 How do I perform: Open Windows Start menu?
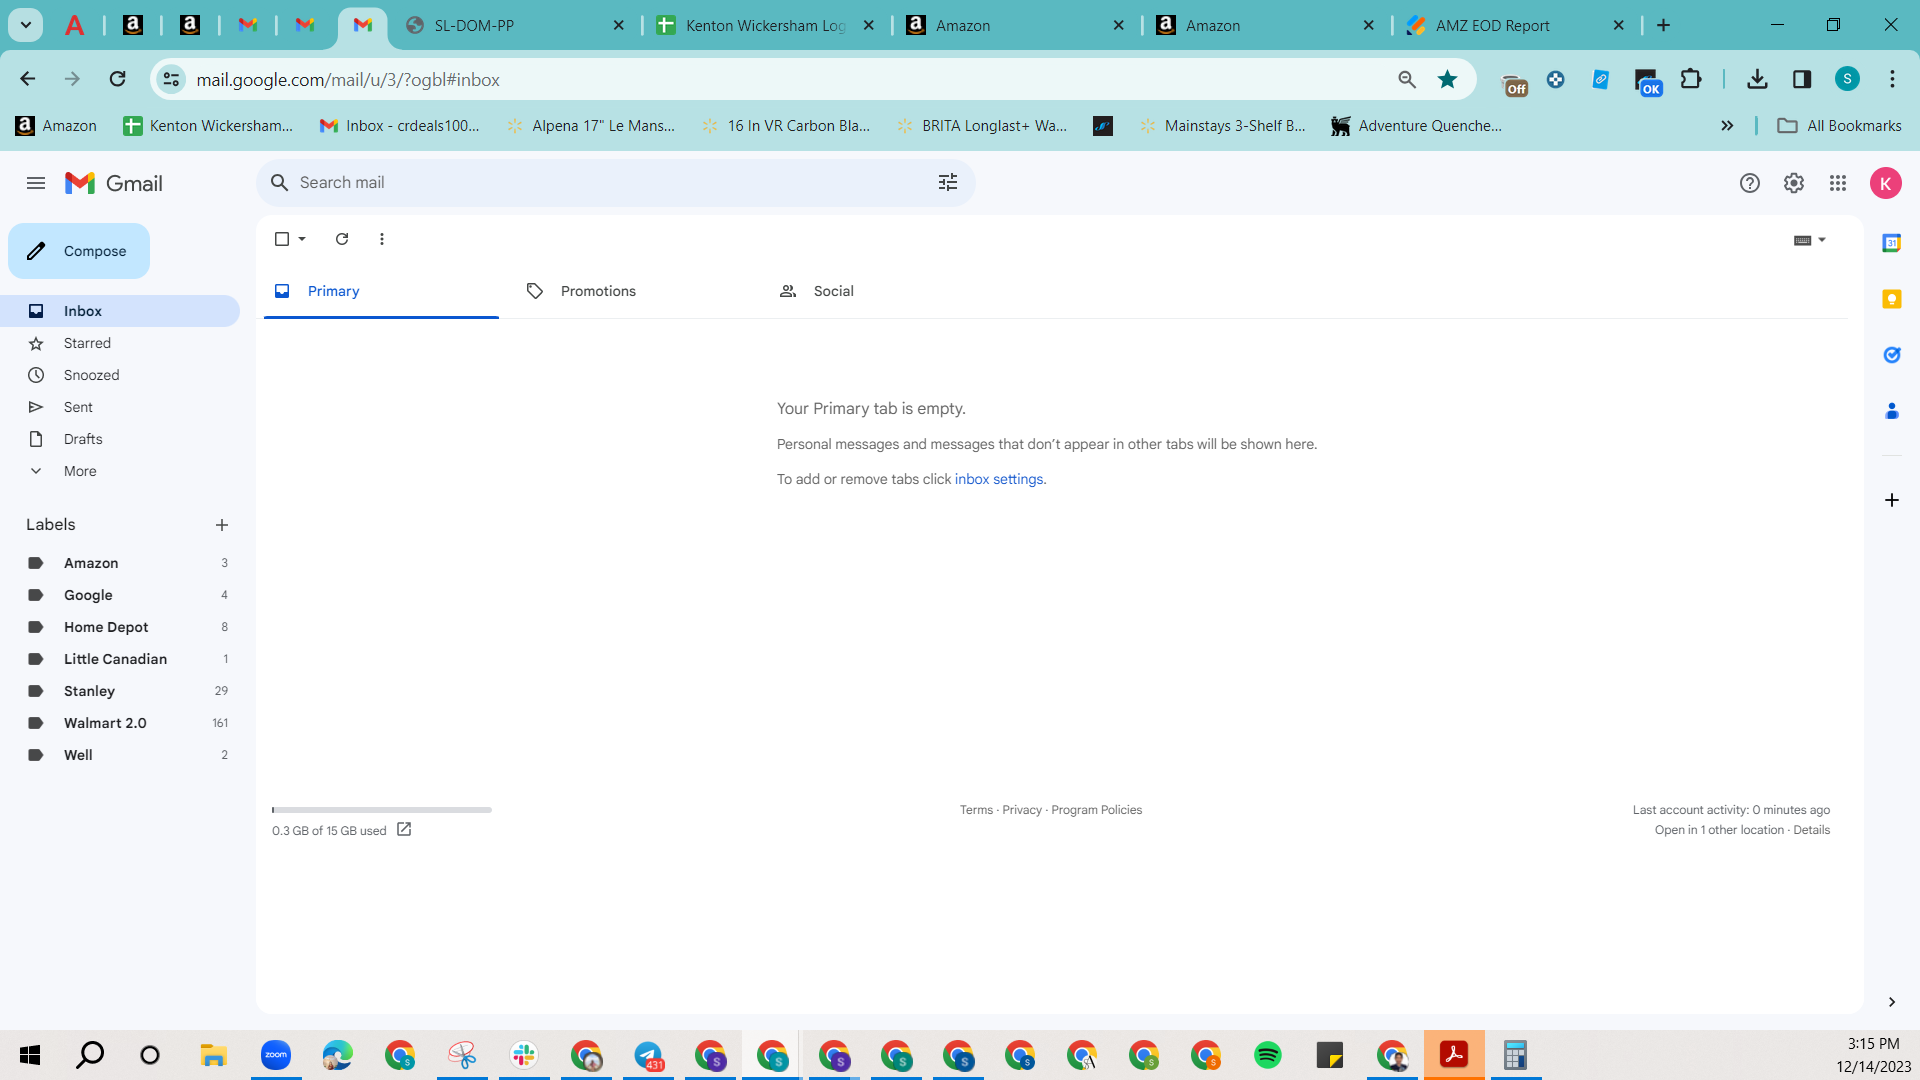[x=30, y=1055]
